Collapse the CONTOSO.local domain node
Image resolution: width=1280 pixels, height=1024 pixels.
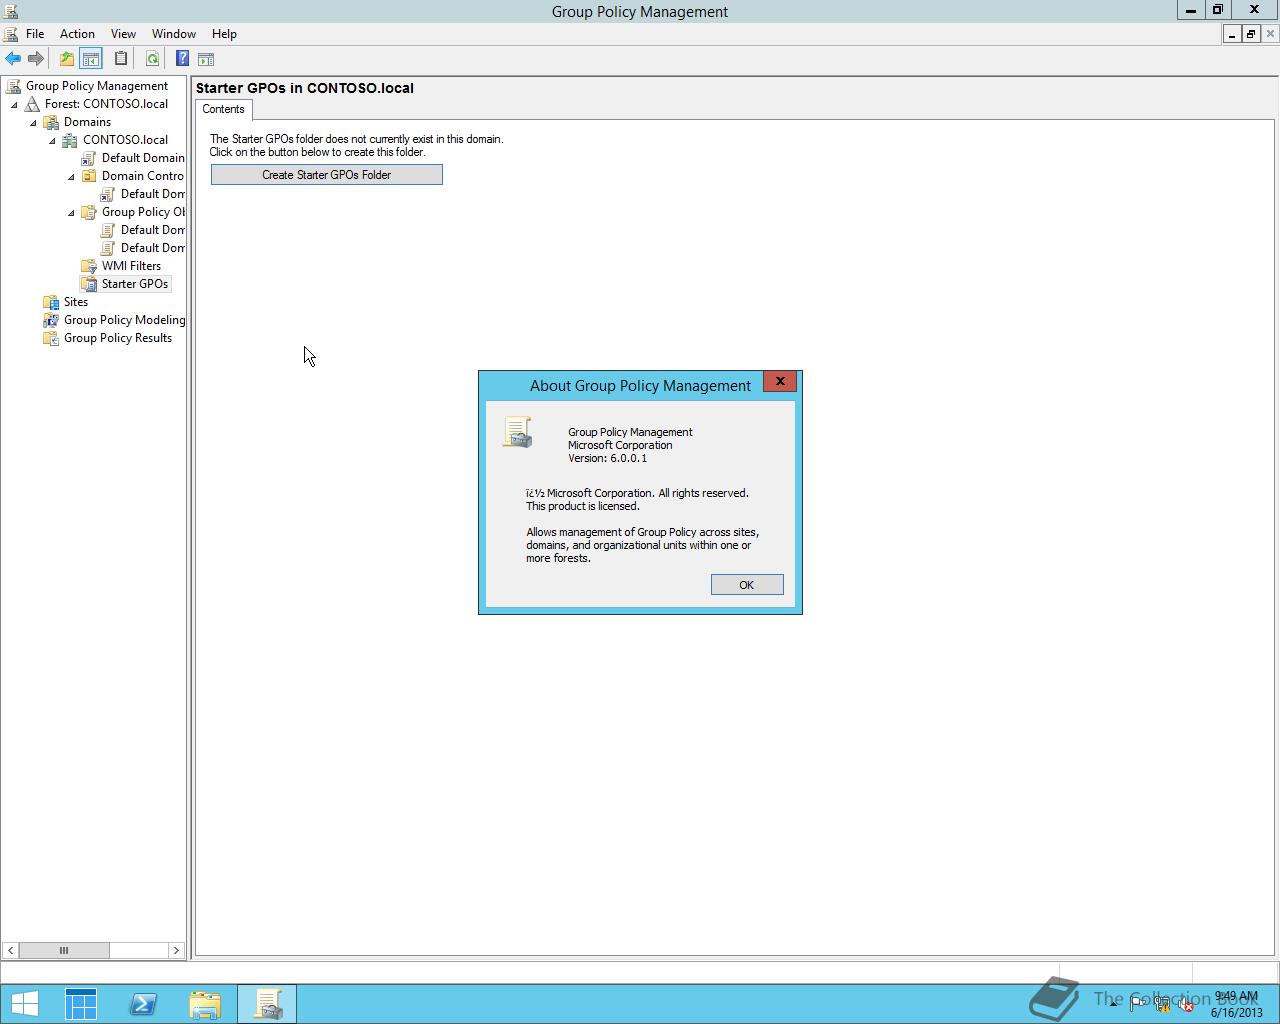pos(53,140)
